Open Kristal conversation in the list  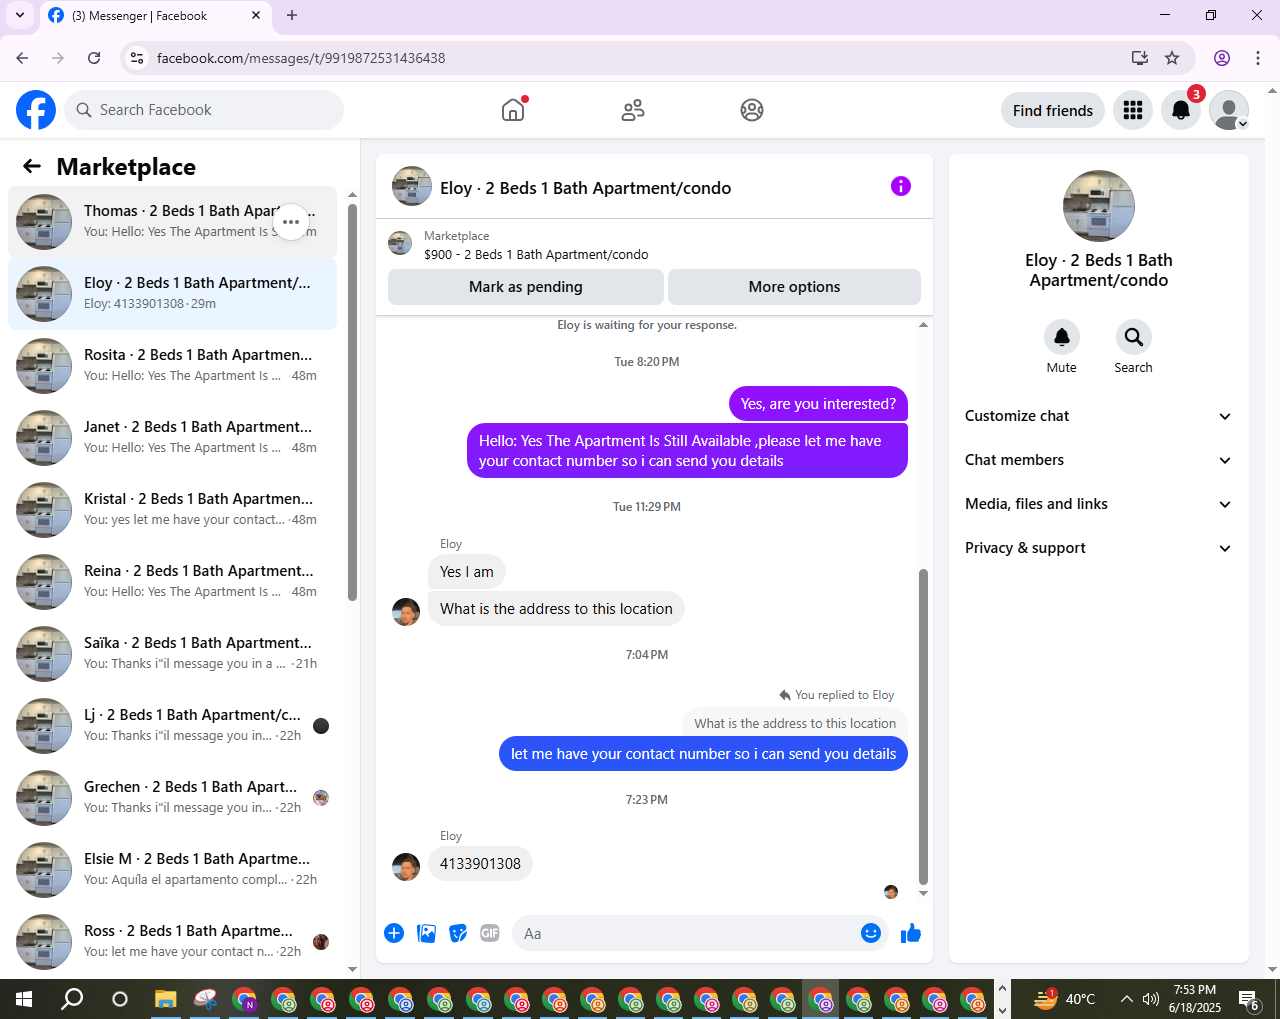pos(172,510)
